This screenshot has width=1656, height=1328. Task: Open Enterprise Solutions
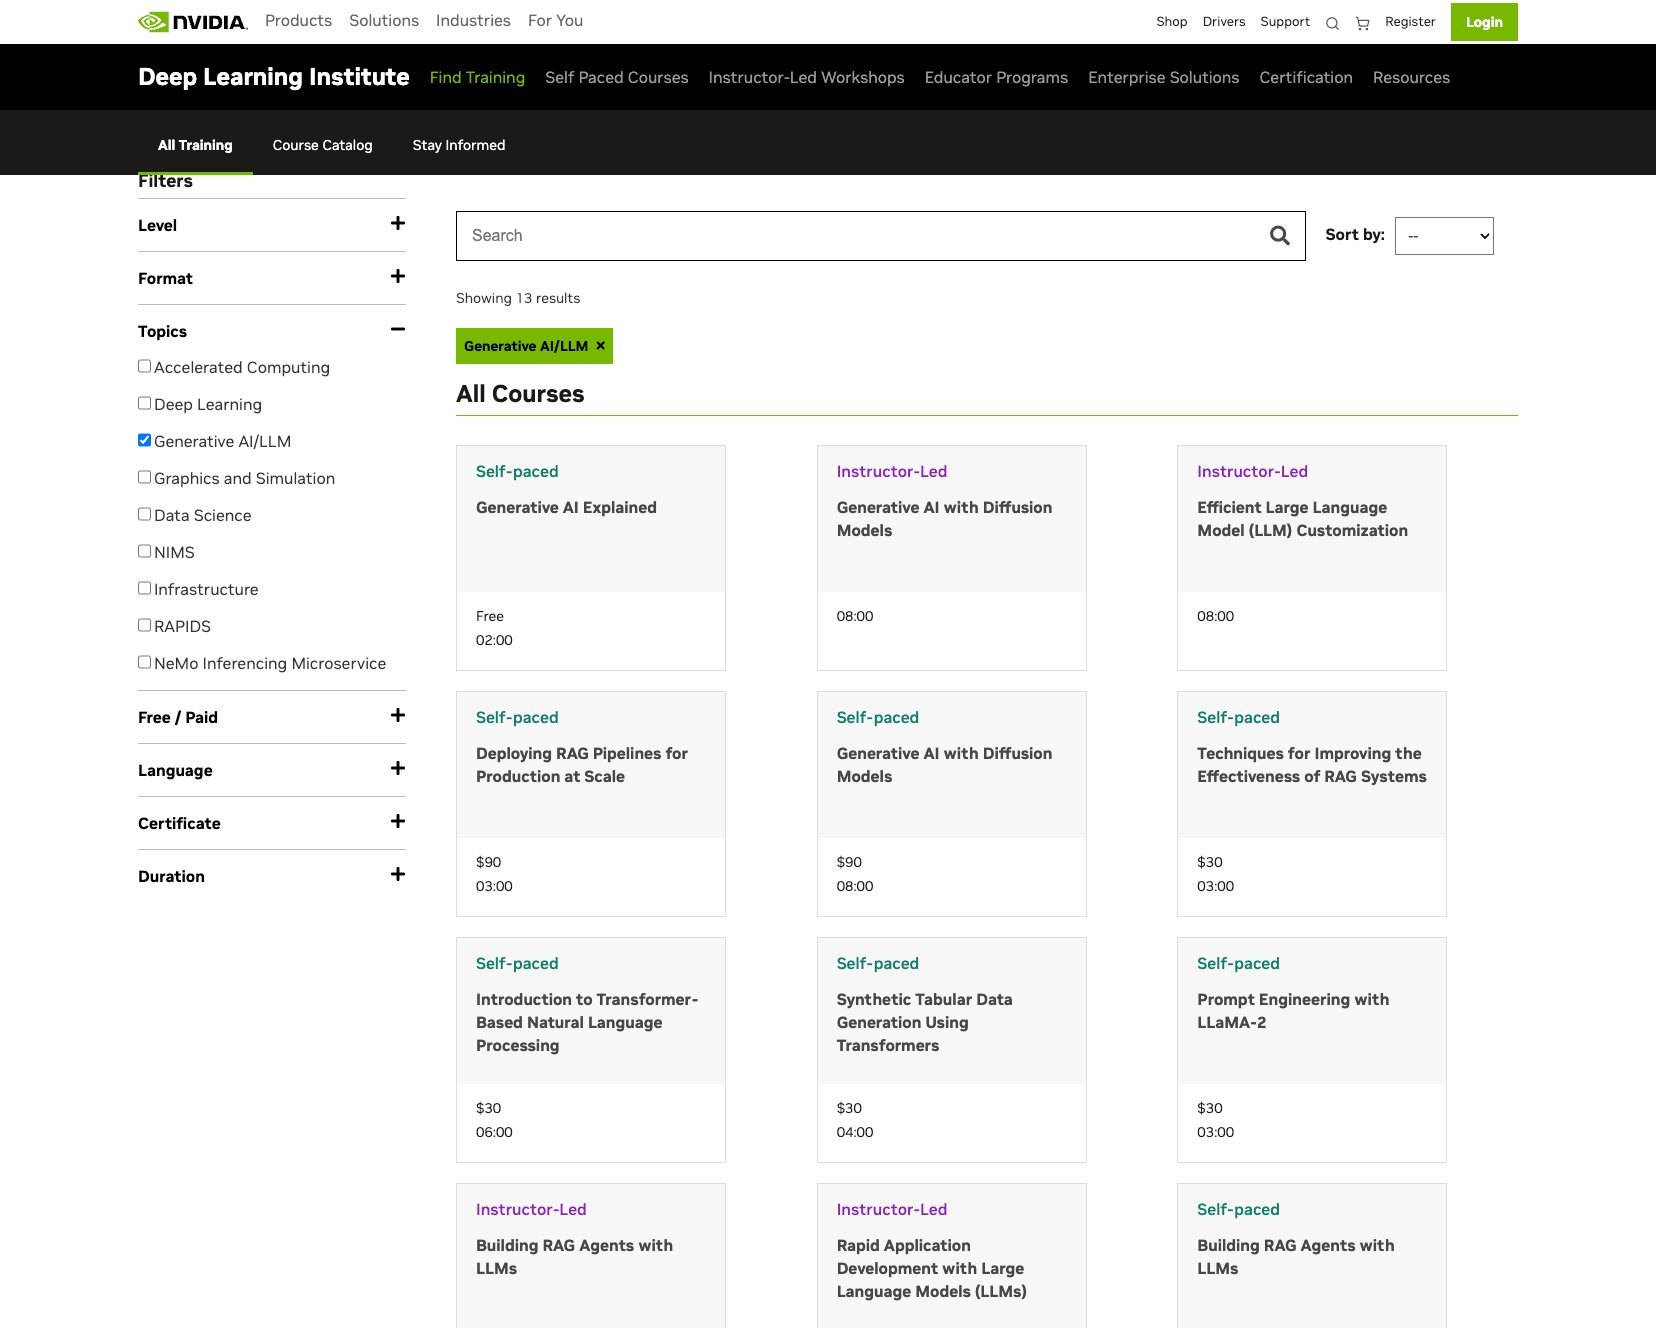pyautogui.click(x=1163, y=77)
